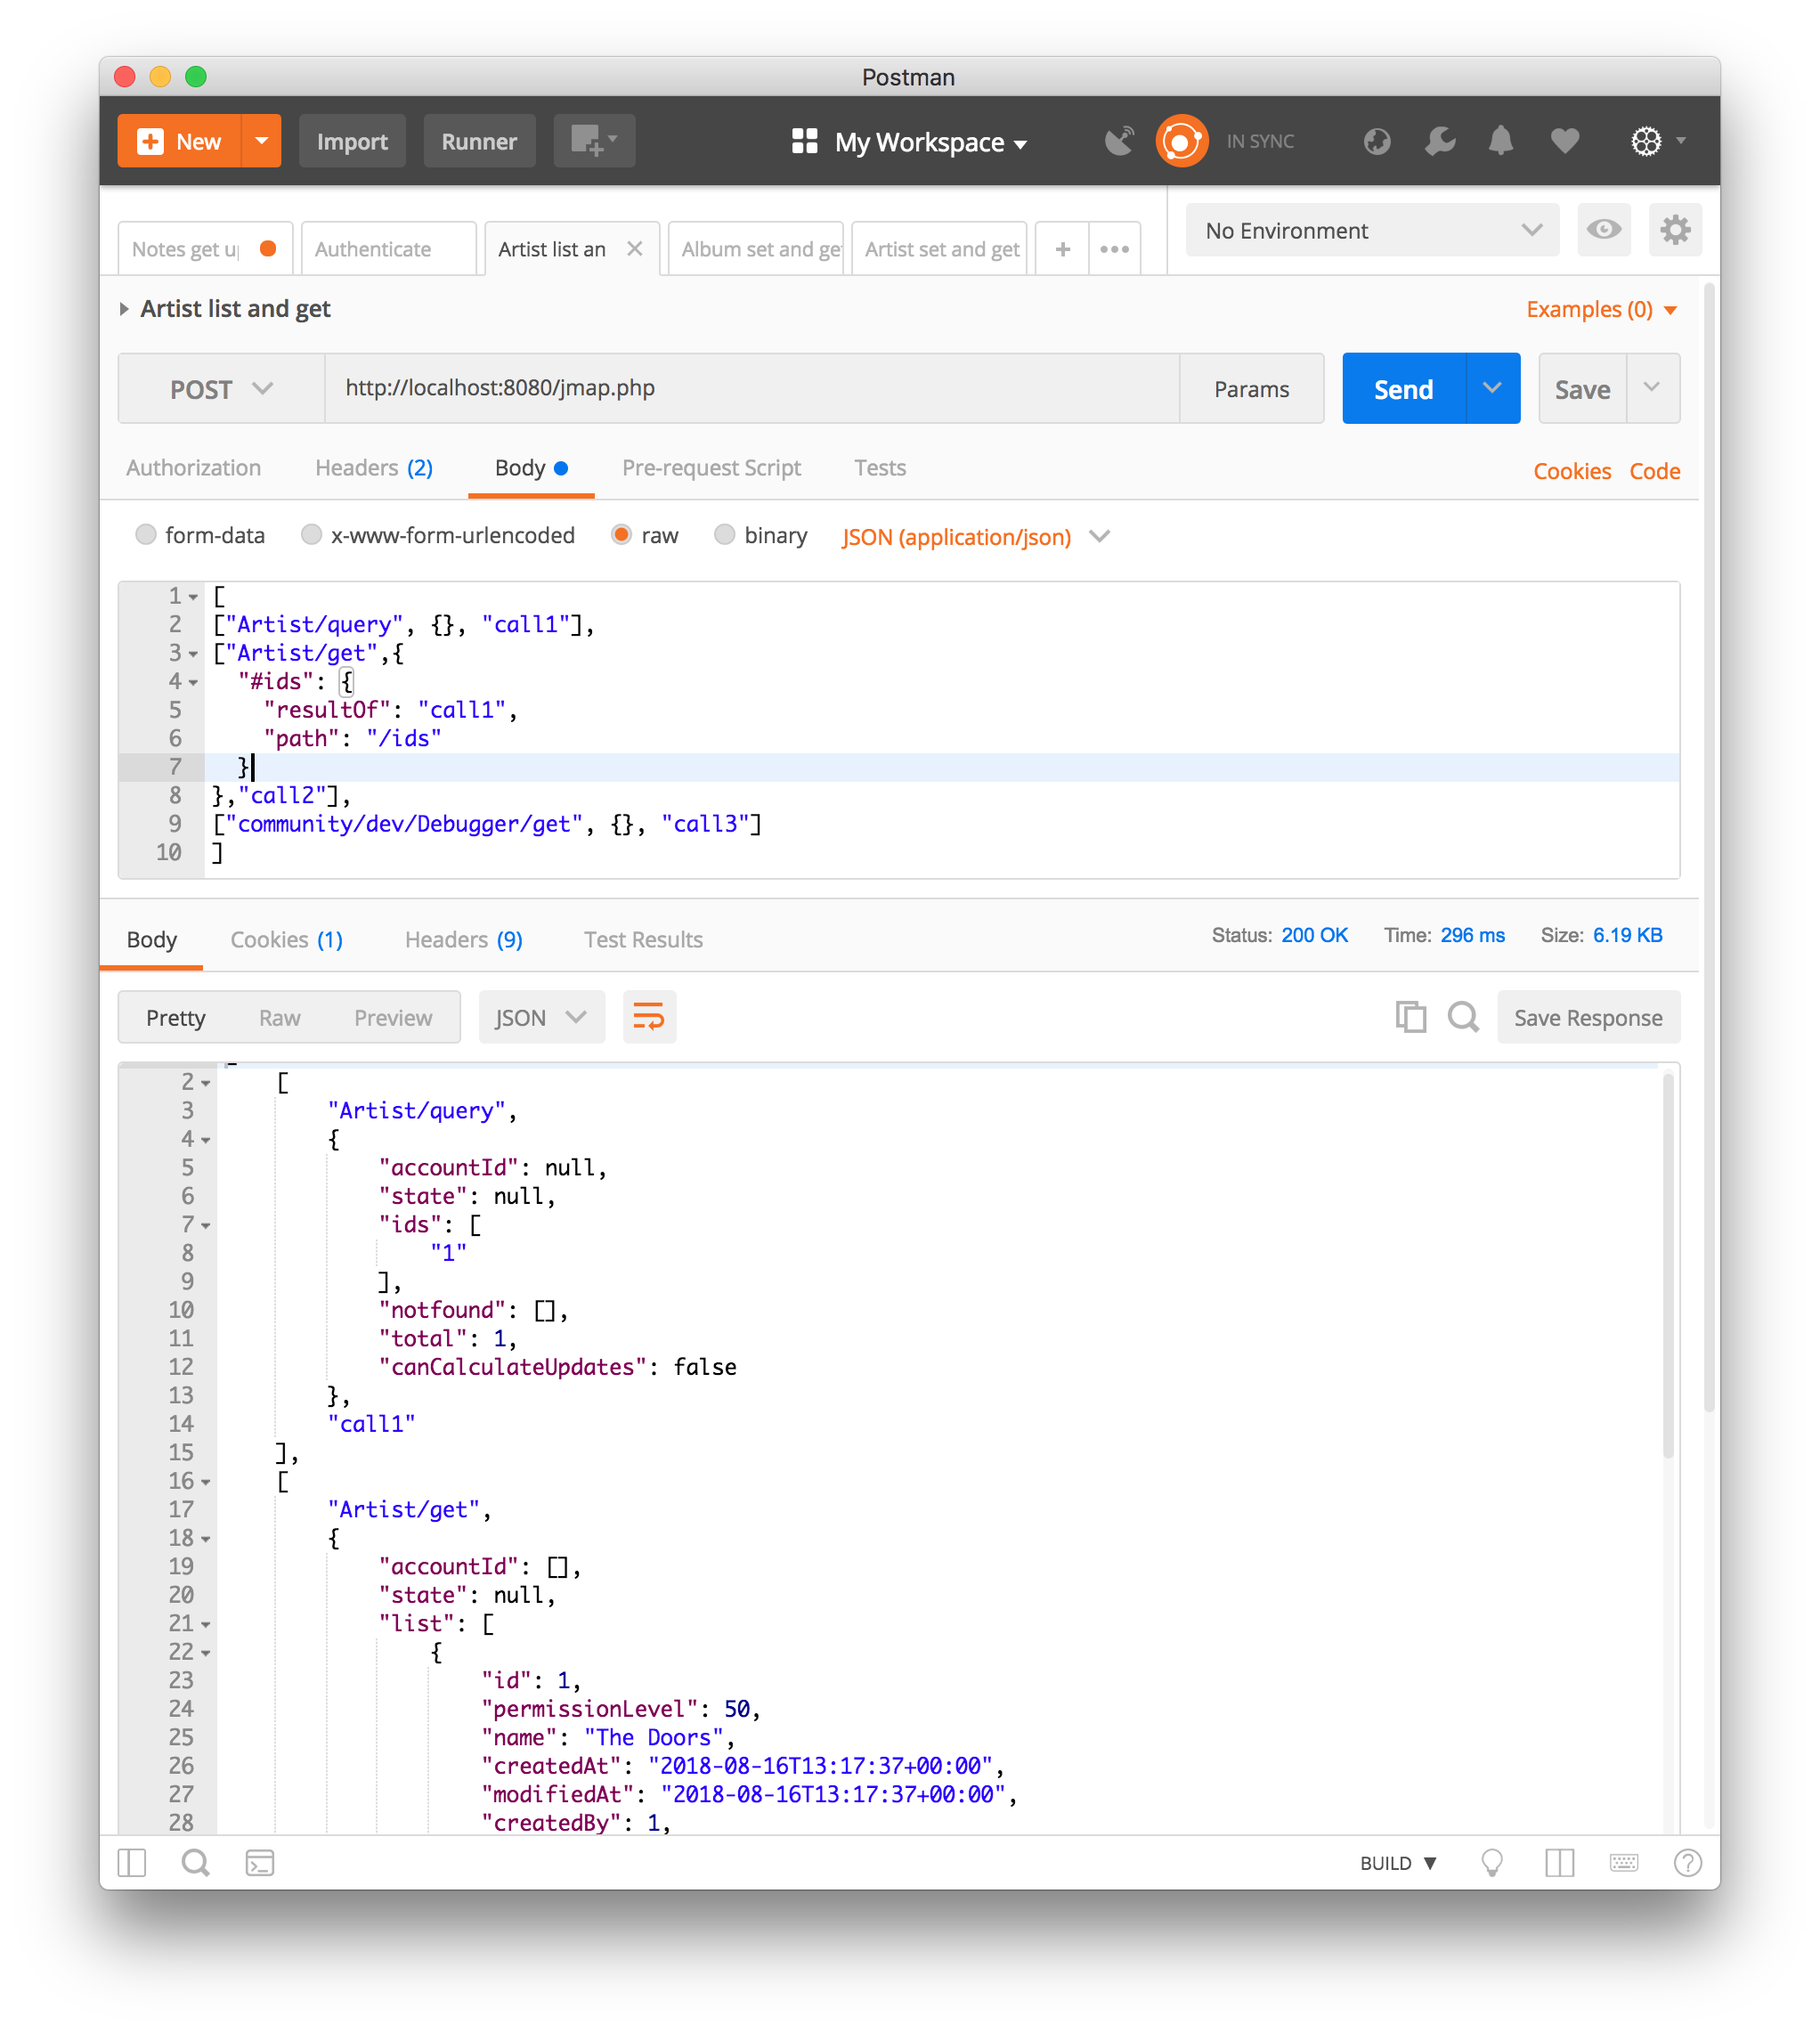1820x2032 pixels.
Task: Close the Artist list and get tab
Action: click(634, 249)
